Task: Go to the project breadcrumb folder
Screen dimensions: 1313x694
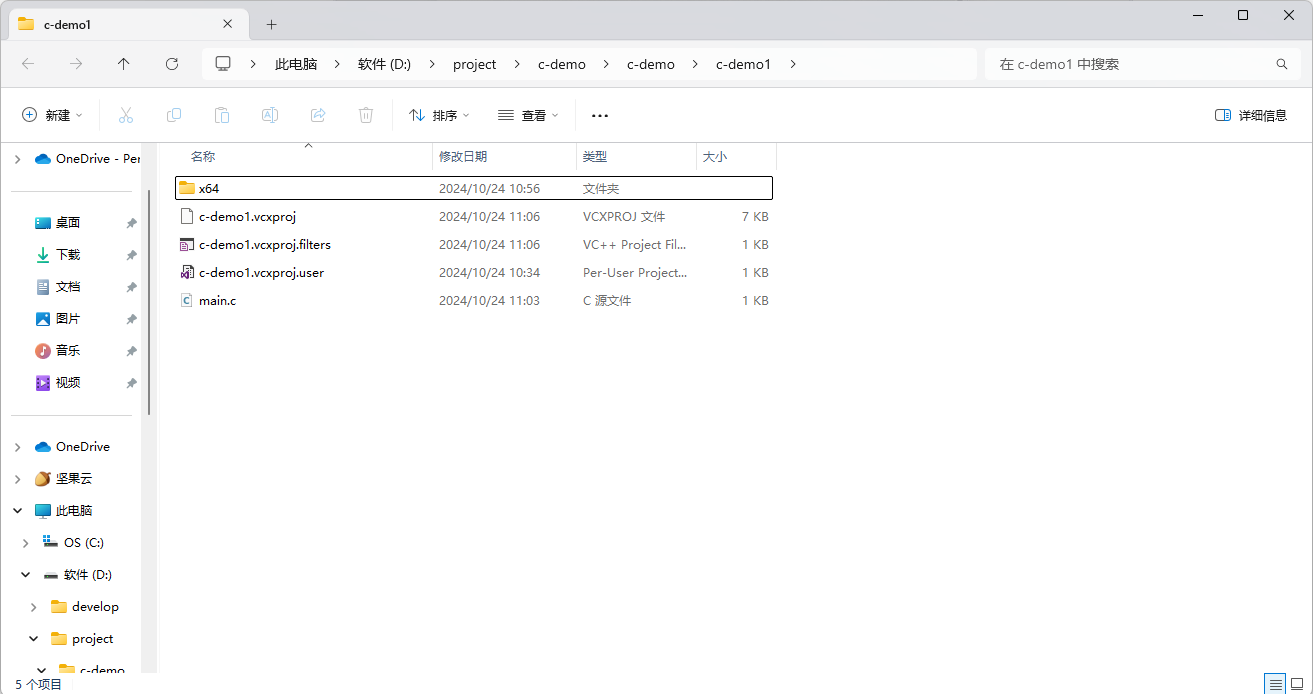Action: 474,63
